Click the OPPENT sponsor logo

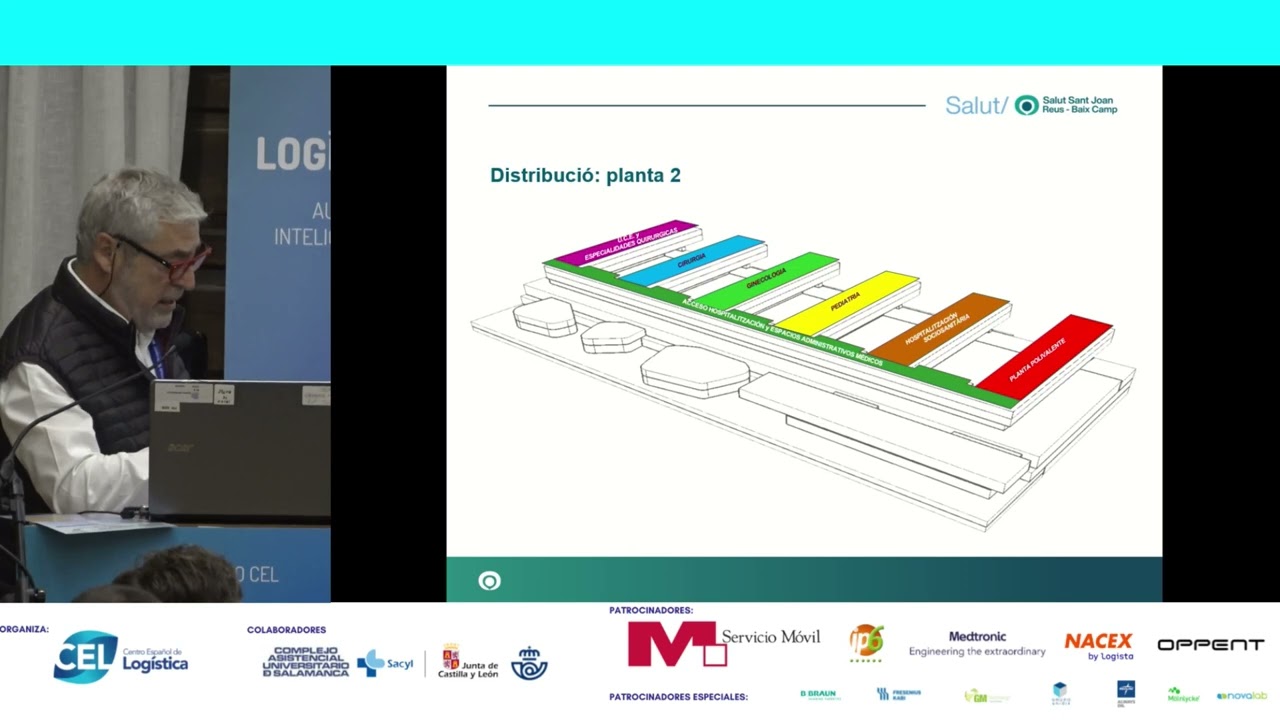coord(1211,645)
